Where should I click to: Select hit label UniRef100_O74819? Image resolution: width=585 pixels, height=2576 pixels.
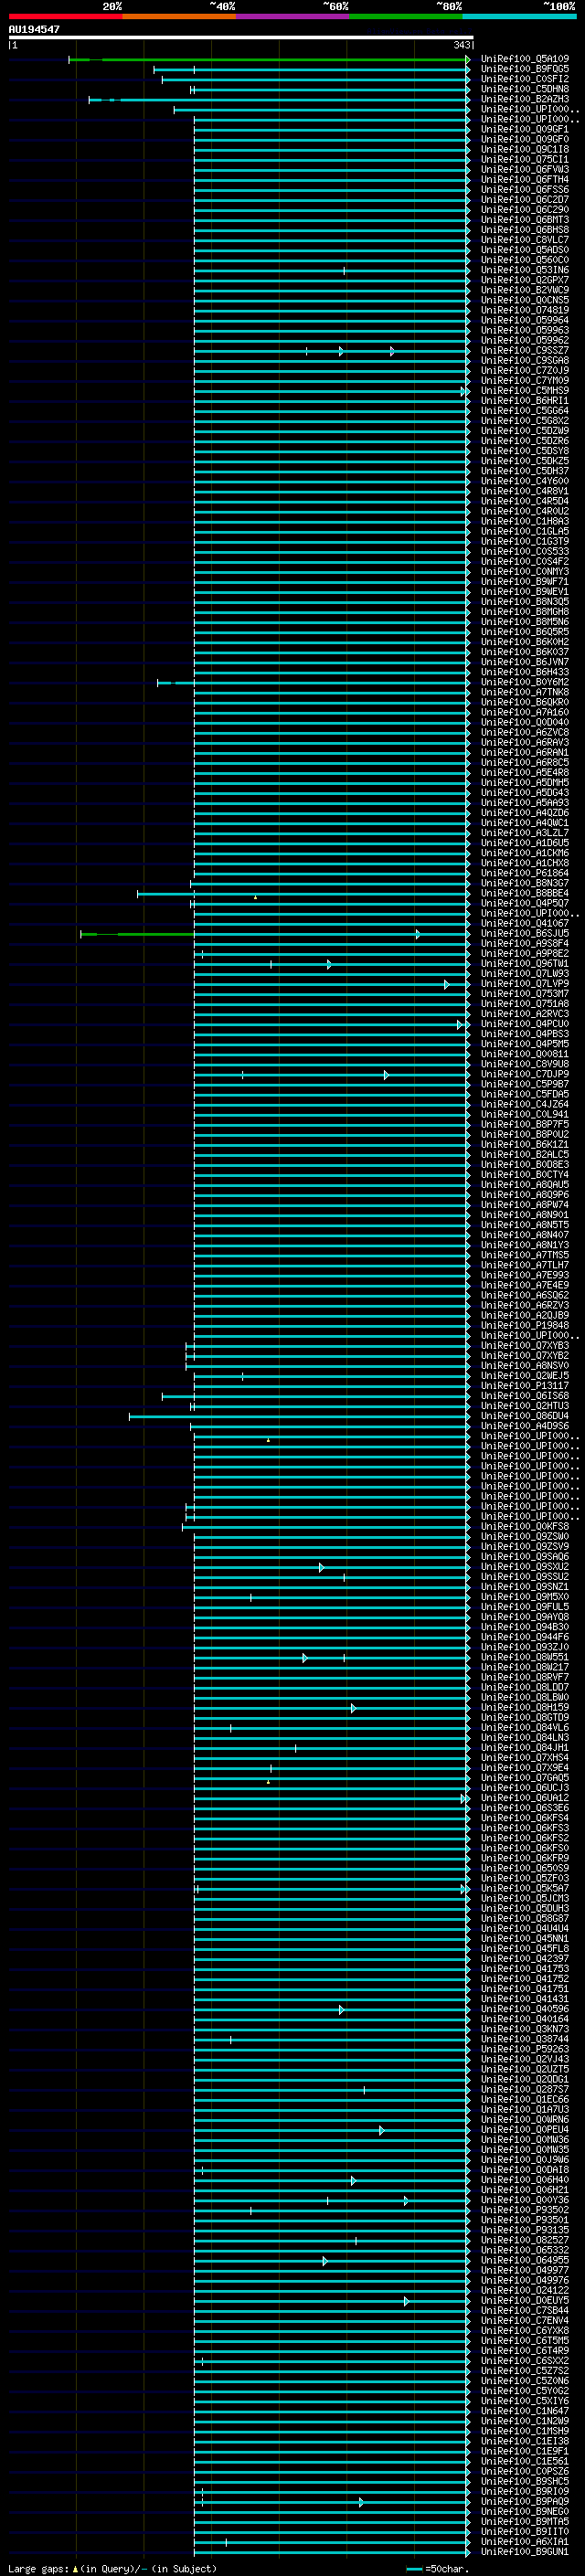coord(525,310)
